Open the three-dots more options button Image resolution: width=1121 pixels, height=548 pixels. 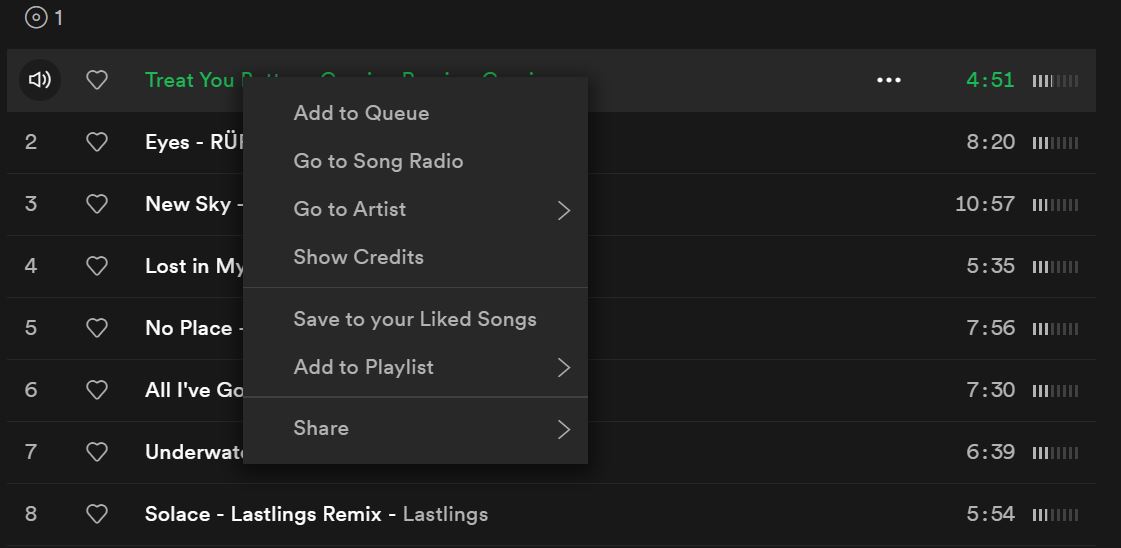tap(889, 80)
